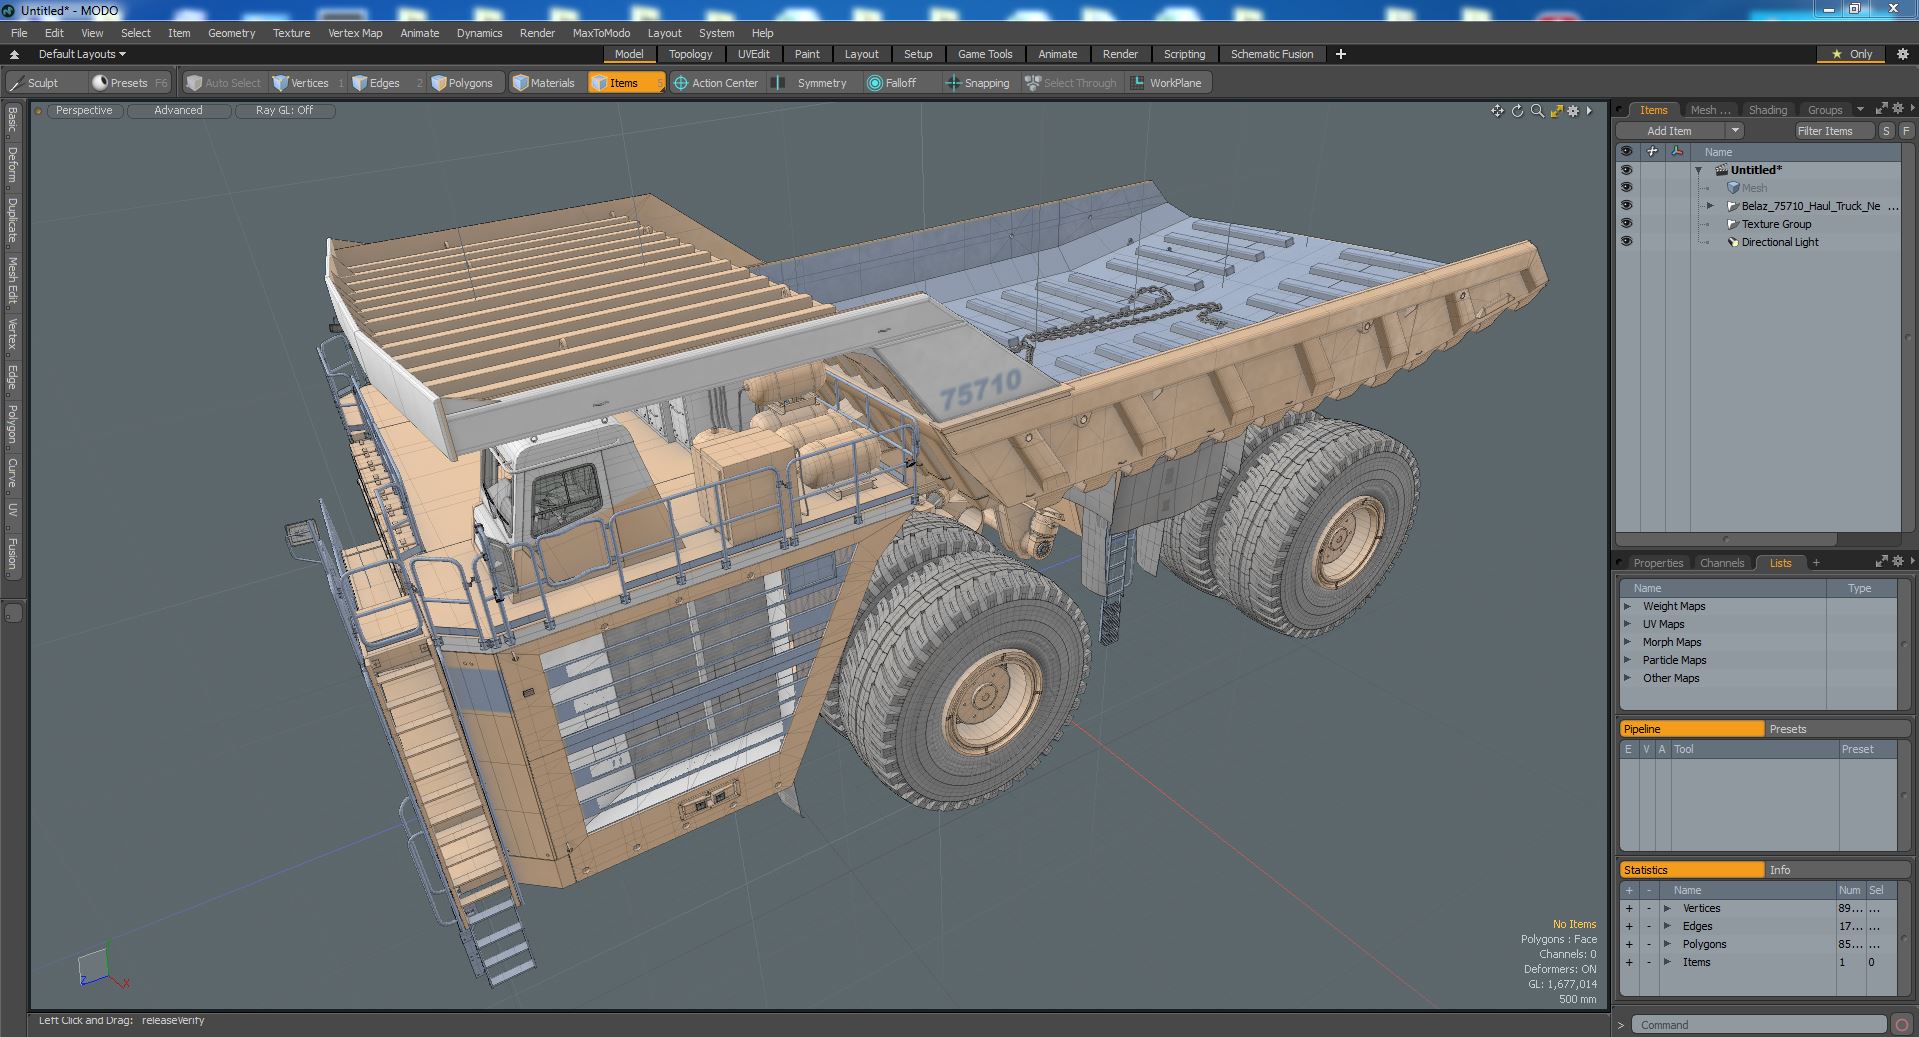Toggle visibility eye for Untitled scene
Viewport: 1919px width, 1037px height.
point(1626,170)
